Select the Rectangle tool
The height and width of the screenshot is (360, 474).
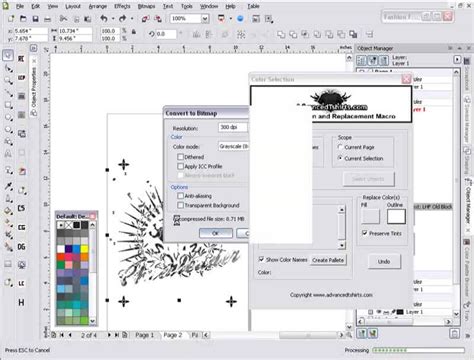[x=8, y=106]
